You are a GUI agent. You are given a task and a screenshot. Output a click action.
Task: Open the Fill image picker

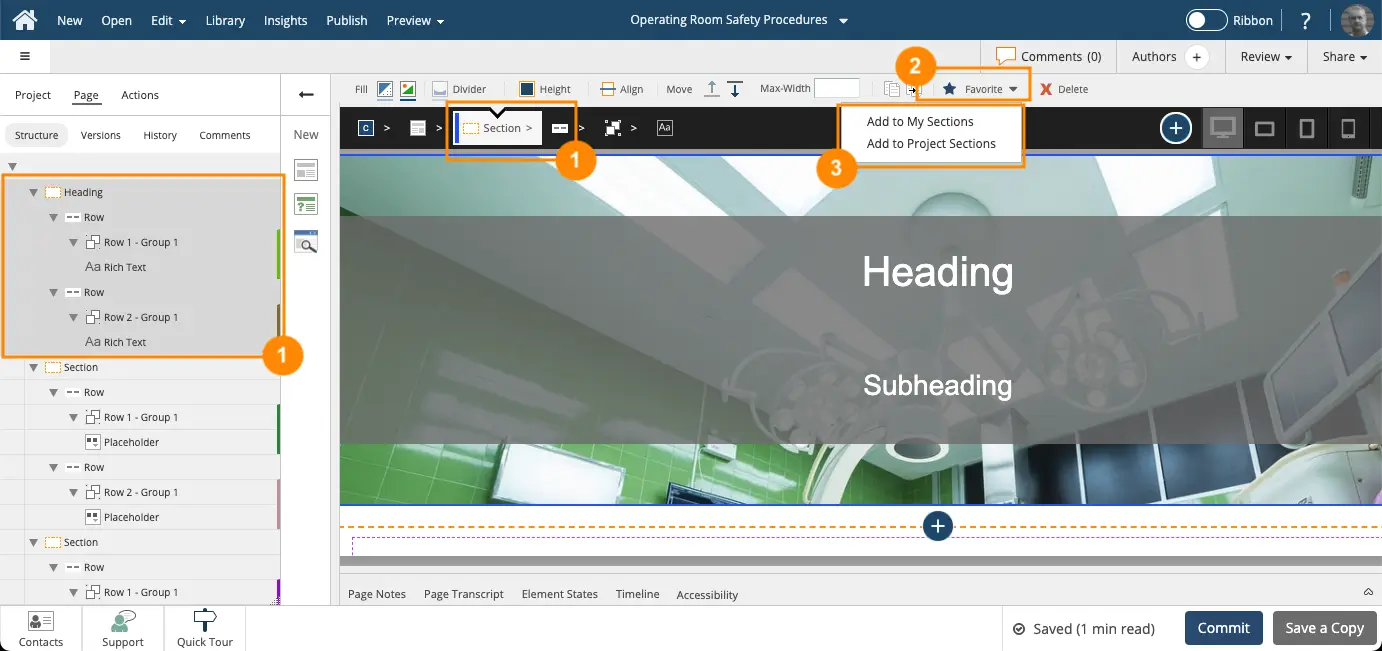click(407, 89)
